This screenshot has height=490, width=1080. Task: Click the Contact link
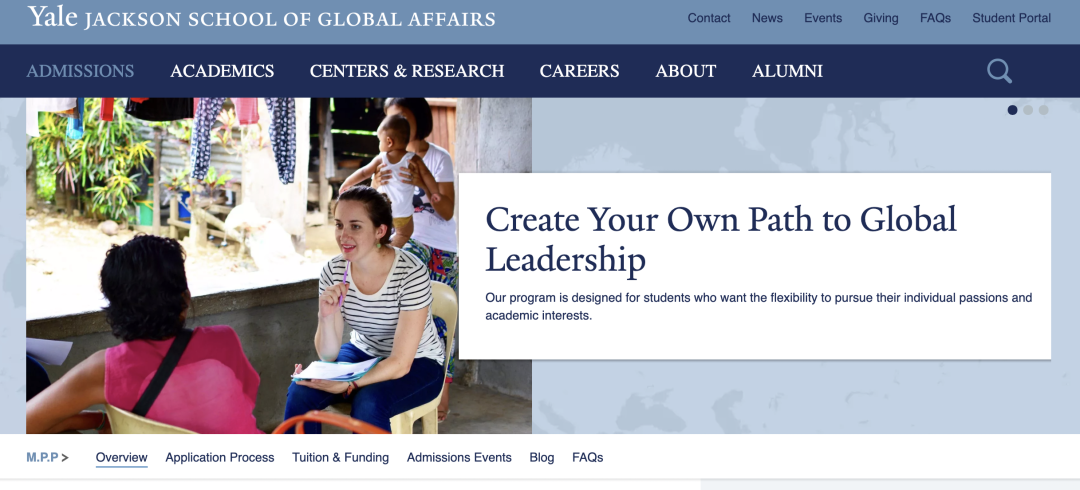709,18
